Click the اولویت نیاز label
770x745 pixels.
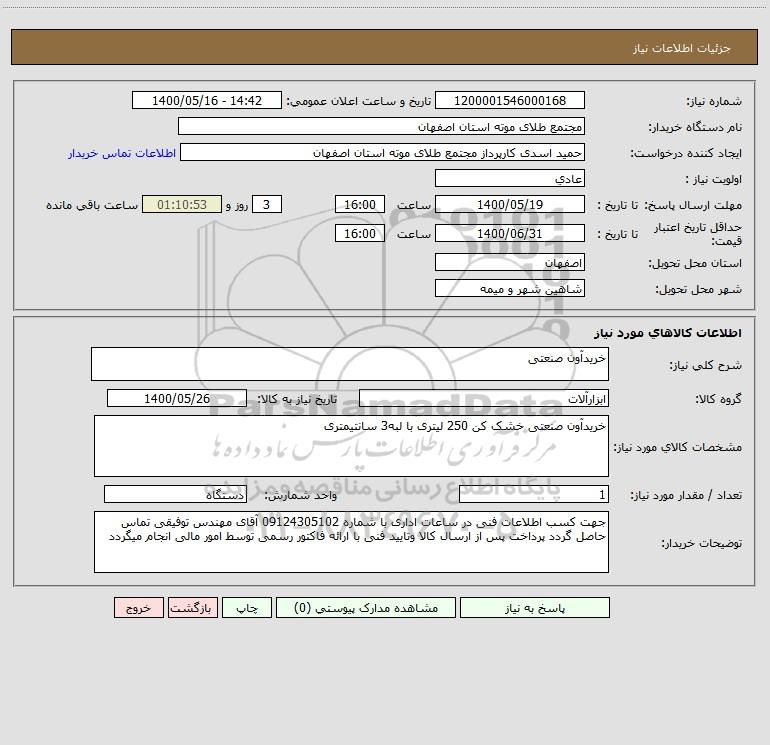714,179
